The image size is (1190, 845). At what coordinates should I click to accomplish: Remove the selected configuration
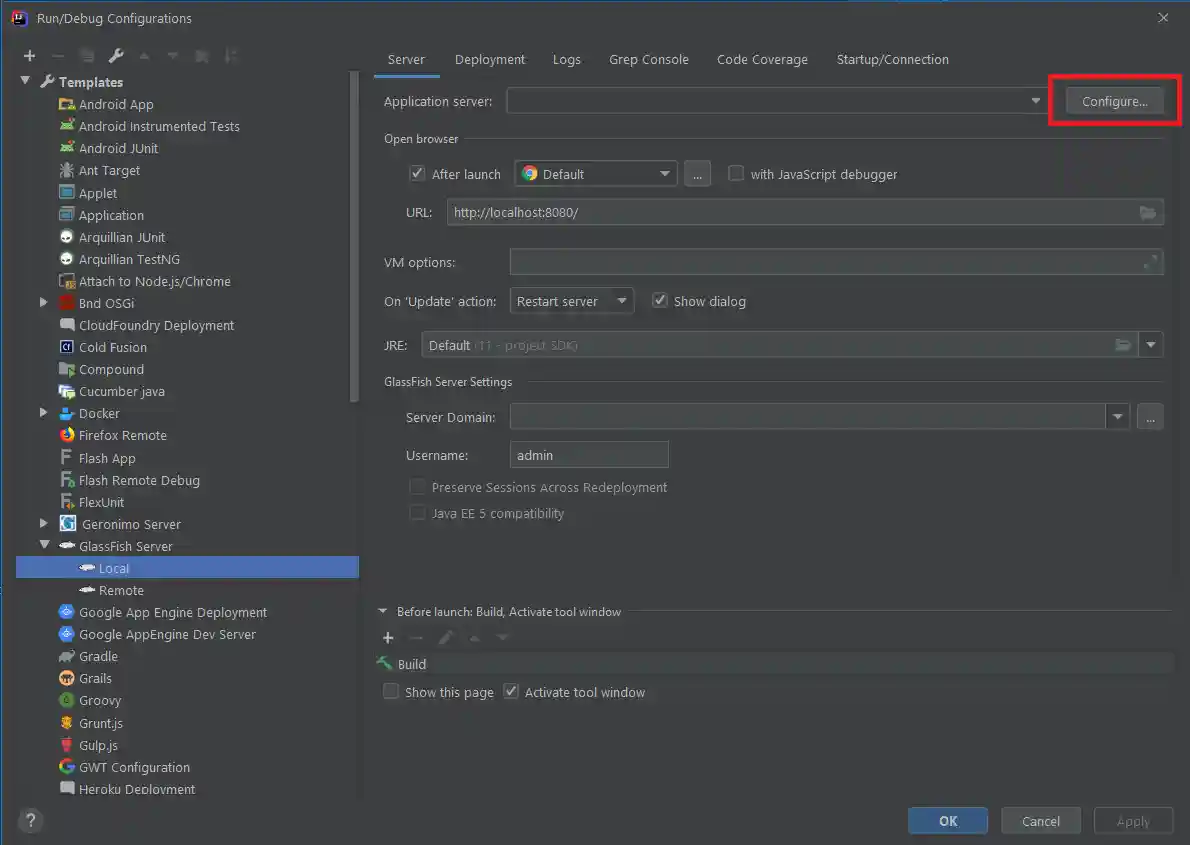click(x=58, y=55)
